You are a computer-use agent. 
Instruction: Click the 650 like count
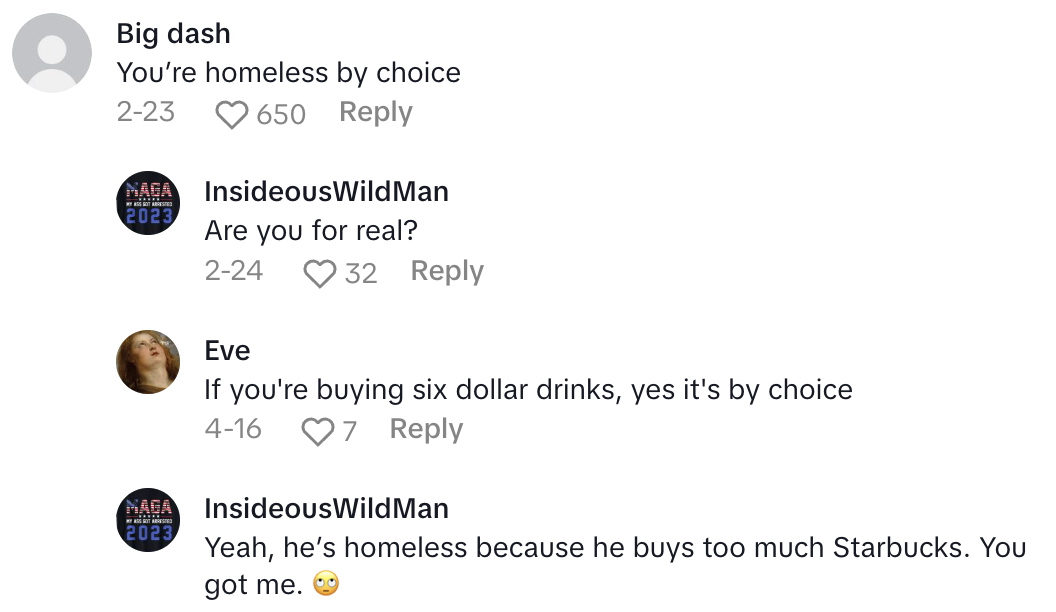(x=280, y=114)
